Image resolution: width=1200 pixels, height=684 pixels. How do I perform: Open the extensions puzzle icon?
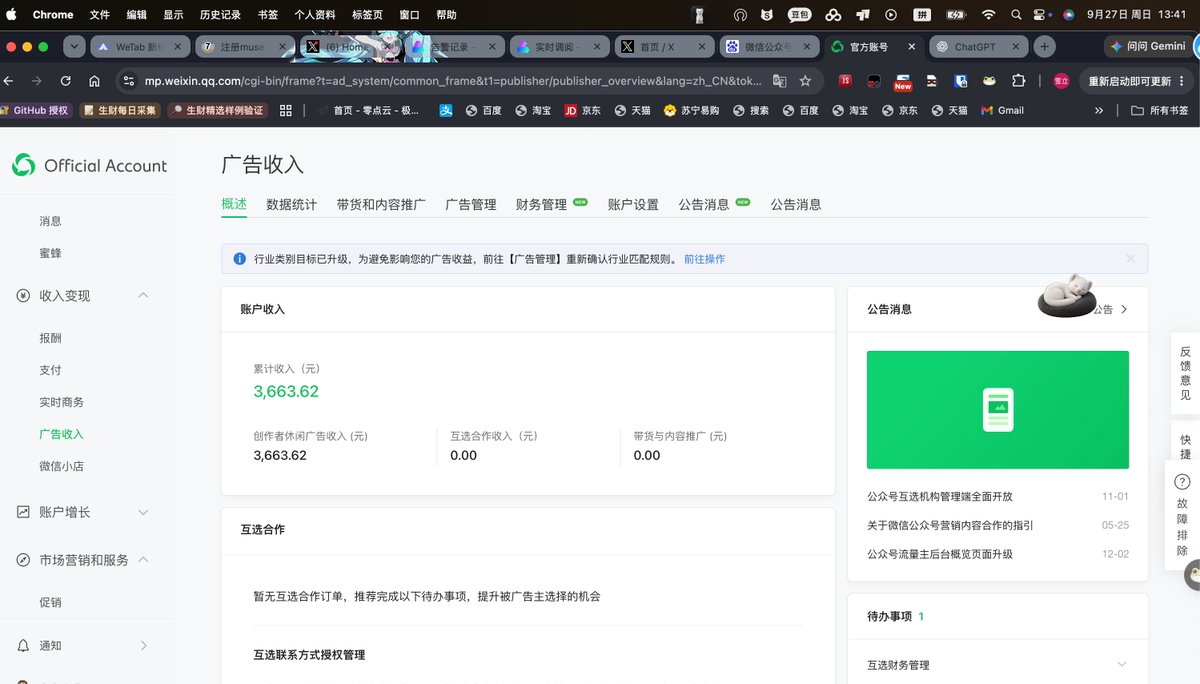click(x=1019, y=81)
